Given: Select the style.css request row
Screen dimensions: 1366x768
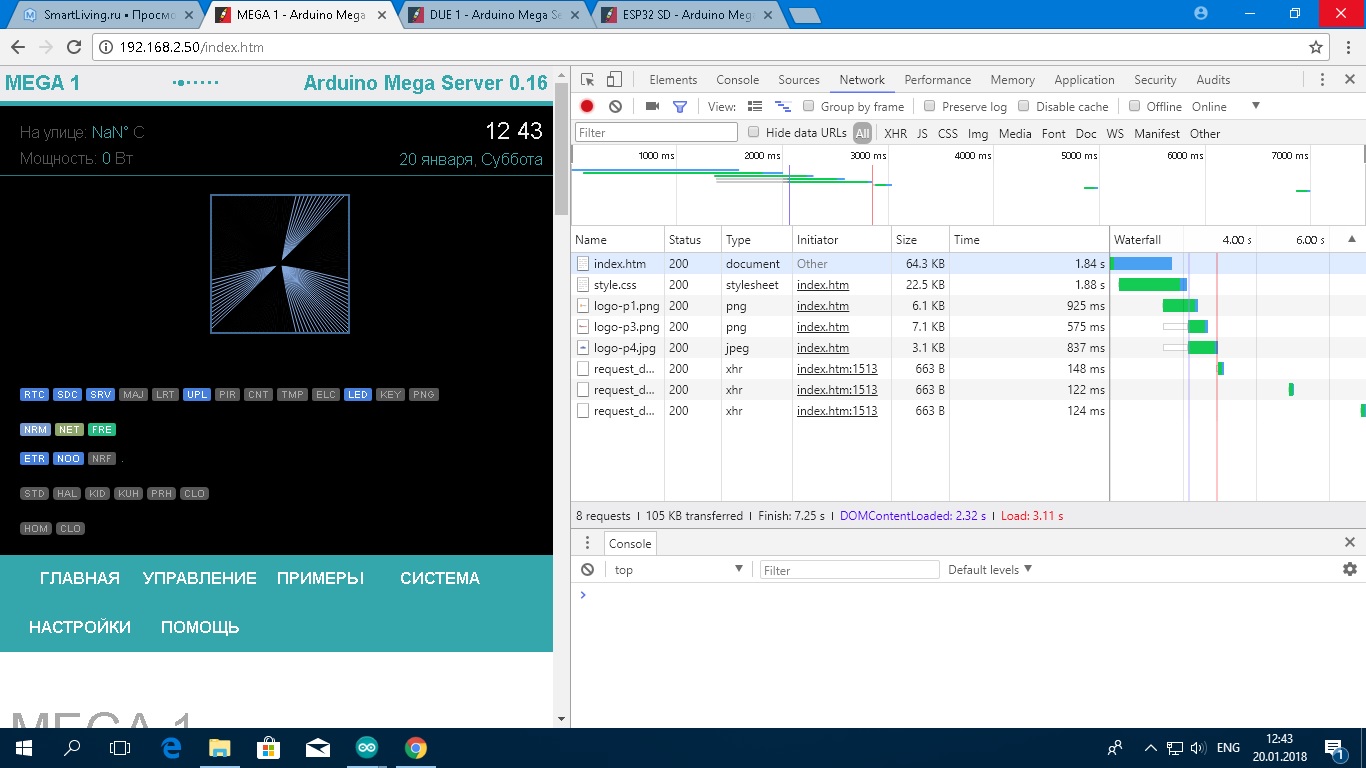Looking at the screenshot, I should 615,285.
